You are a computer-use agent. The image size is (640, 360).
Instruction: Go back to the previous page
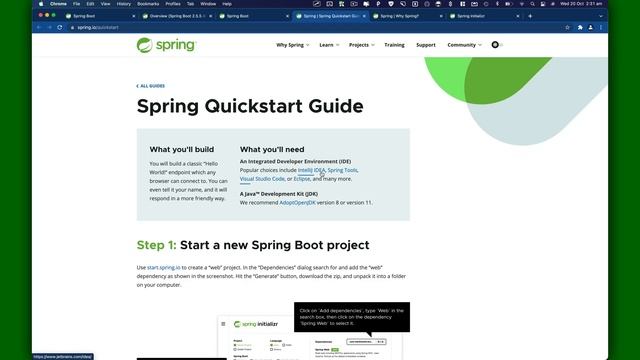[x=39, y=27]
